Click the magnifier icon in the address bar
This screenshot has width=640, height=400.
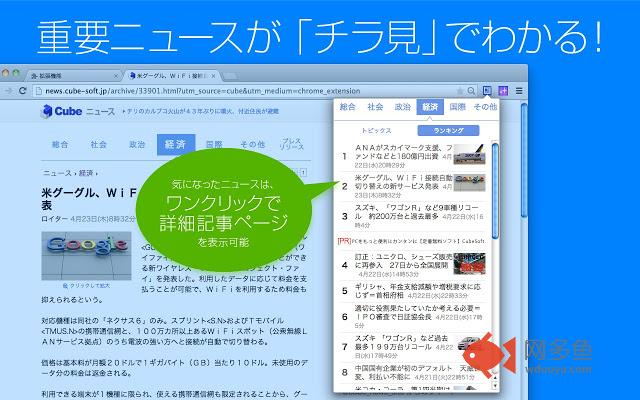(471, 91)
